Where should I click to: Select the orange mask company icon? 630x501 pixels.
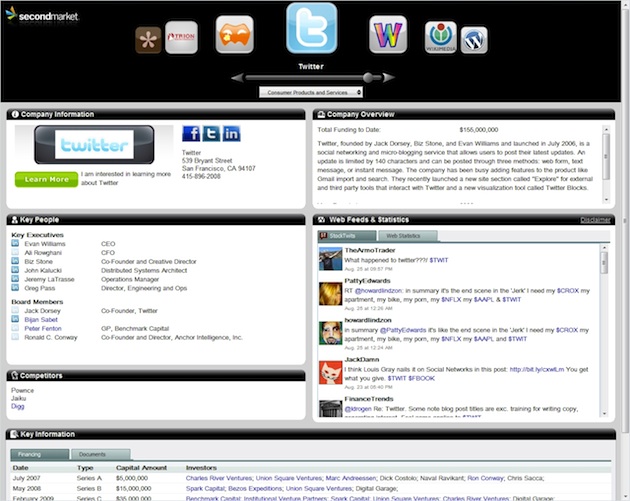(x=234, y=34)
